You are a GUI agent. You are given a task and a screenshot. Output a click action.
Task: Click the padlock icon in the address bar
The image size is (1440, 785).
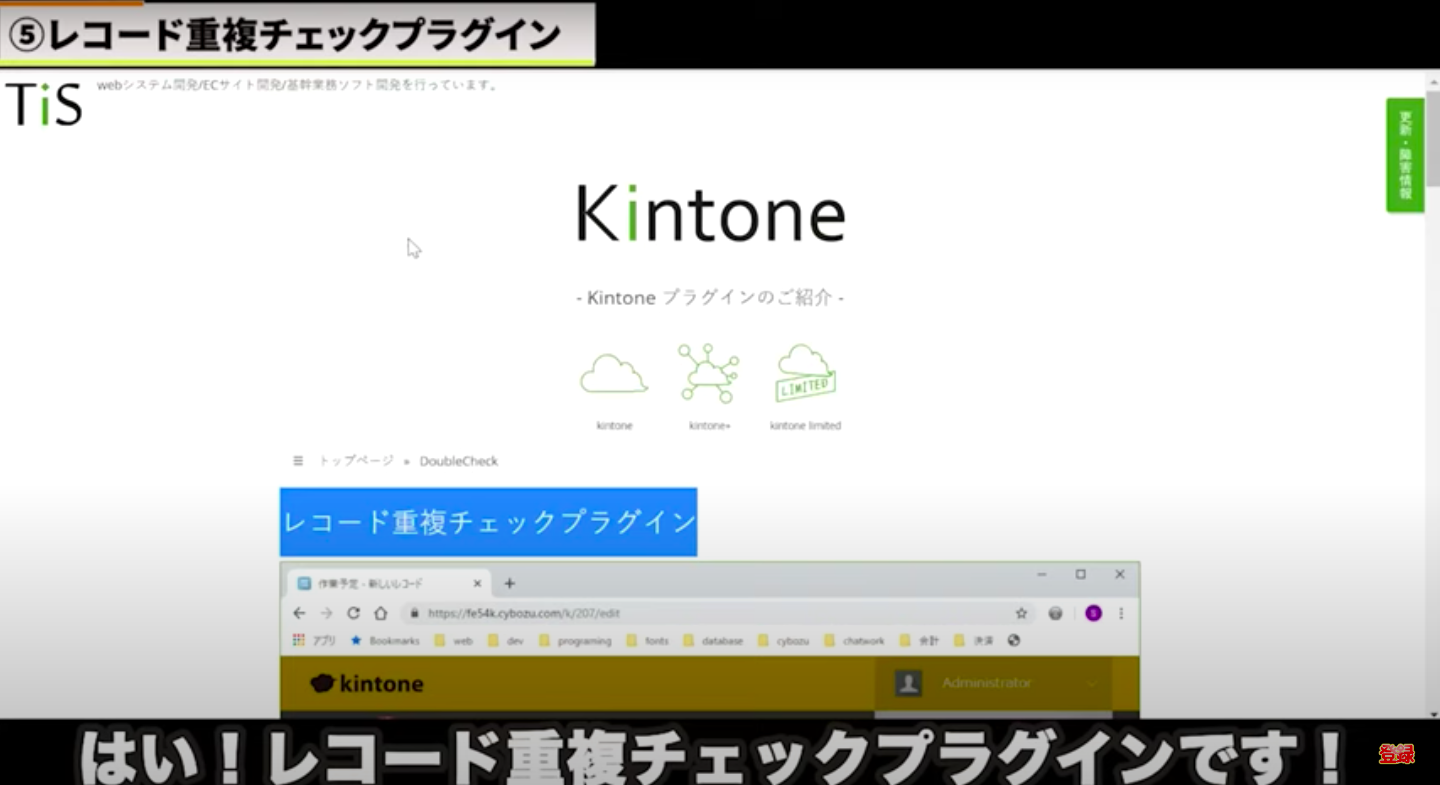414,613
